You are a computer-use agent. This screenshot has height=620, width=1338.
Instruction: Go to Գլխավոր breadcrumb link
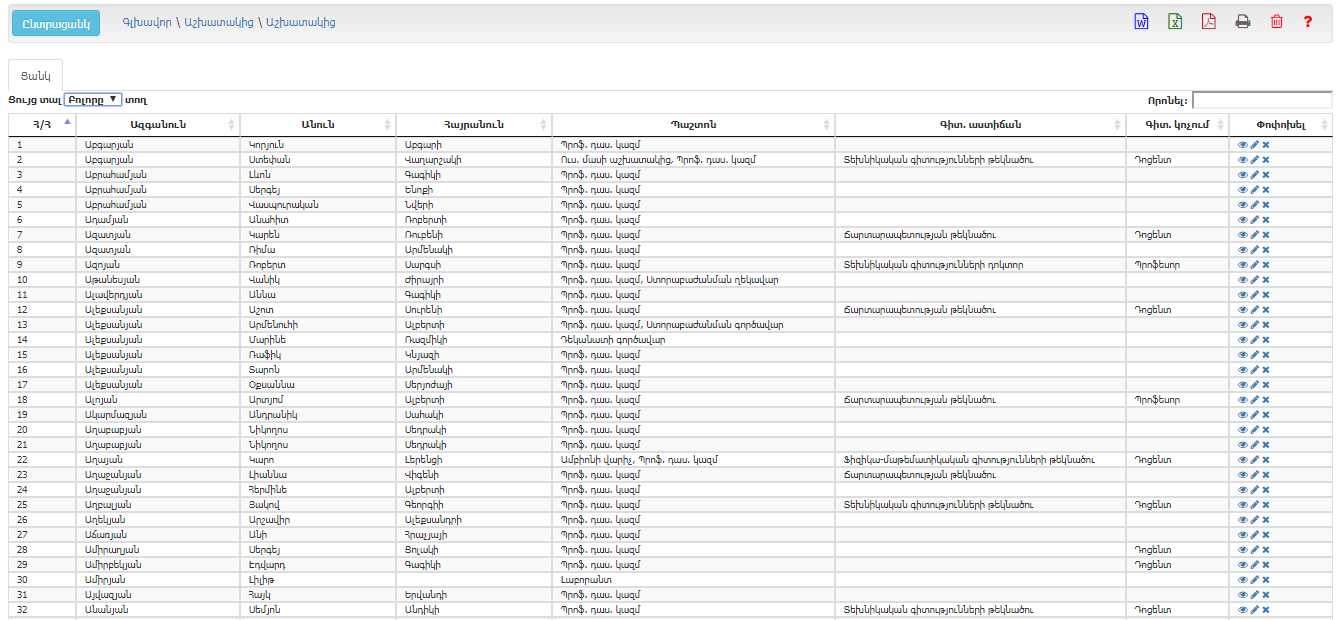(x=145, y=22)
